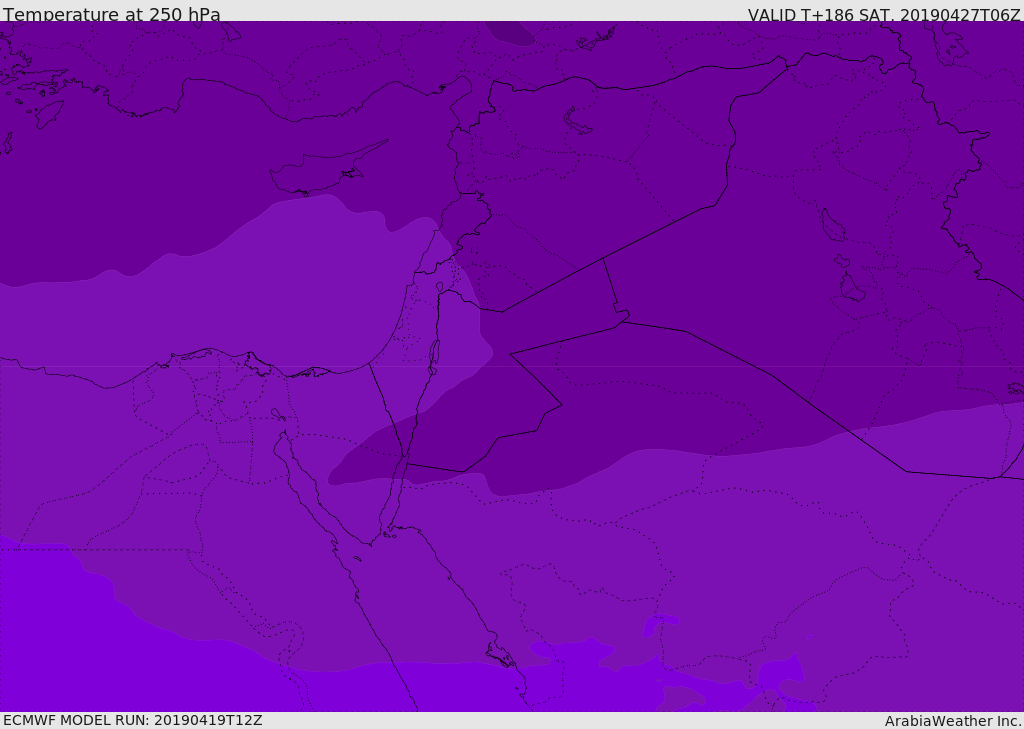Screen dimensions: 1024x729
Task: Click the 'Temperature at 250 hPa' title
Action: coord(112,14)
